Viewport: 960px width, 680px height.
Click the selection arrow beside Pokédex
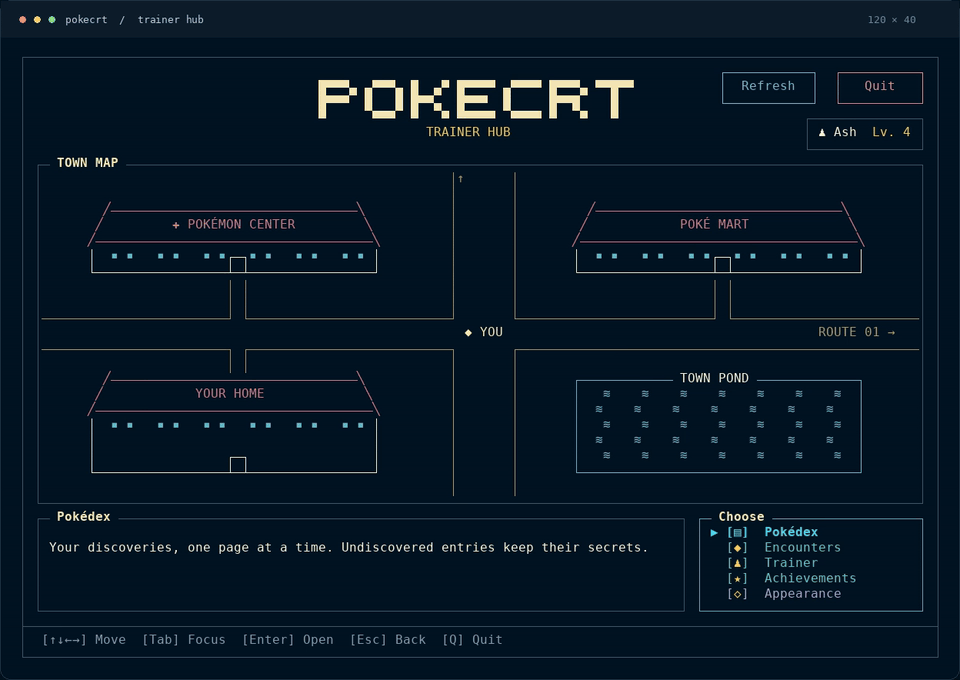pos(714,532)
